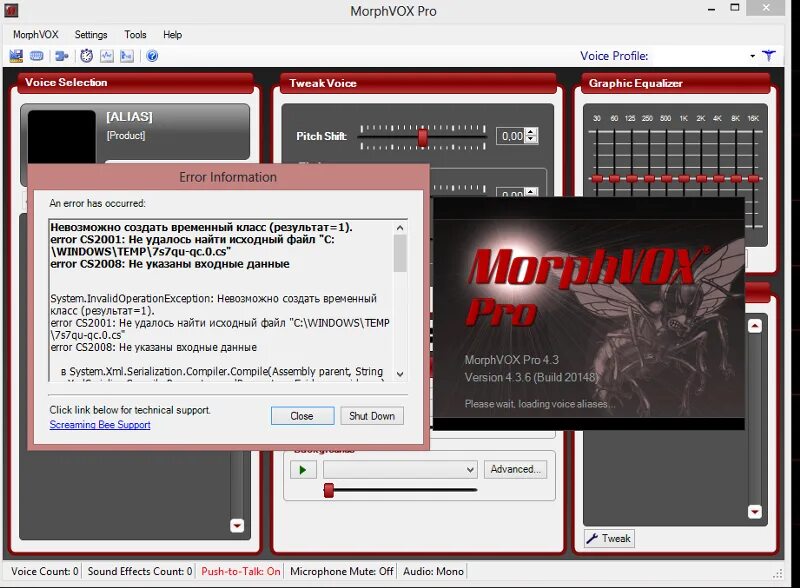Click 'An error has occurred:' text
This screenshot has height=588, width=800.
97,203
